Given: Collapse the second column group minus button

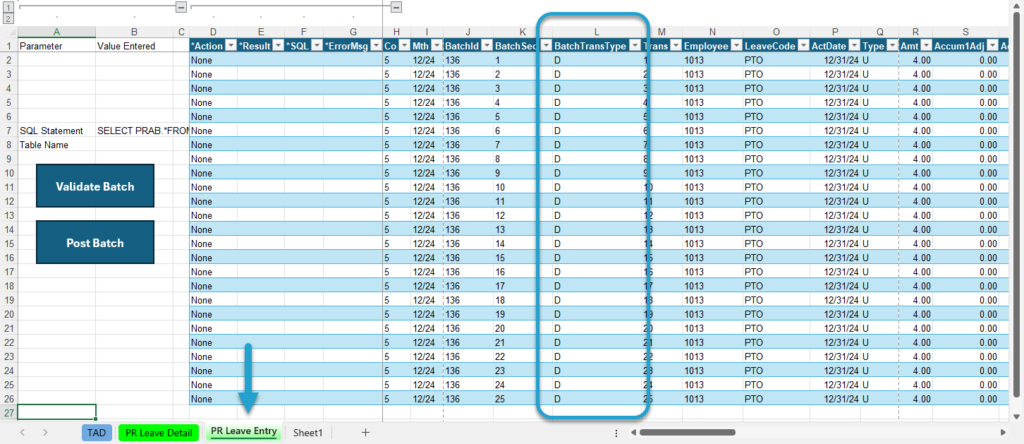Looking at the screenshot, I should tap(396, 7).
